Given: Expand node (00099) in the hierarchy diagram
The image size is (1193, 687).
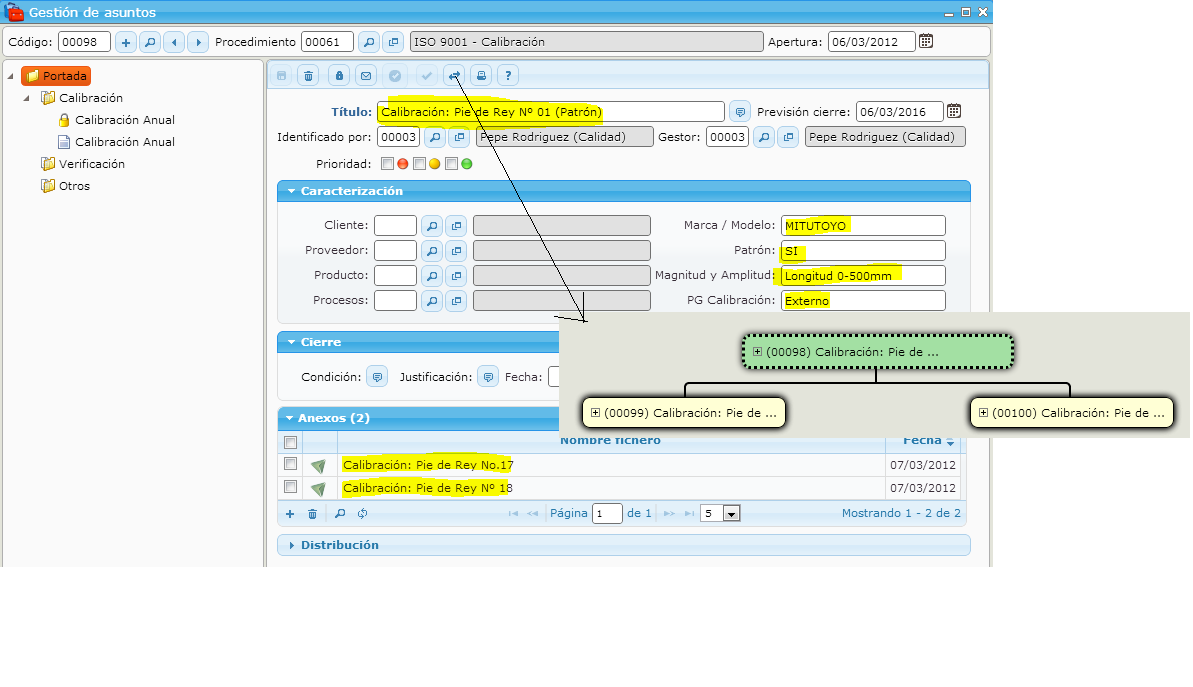Looking at the screenshot, I should [x=596, y=412].
